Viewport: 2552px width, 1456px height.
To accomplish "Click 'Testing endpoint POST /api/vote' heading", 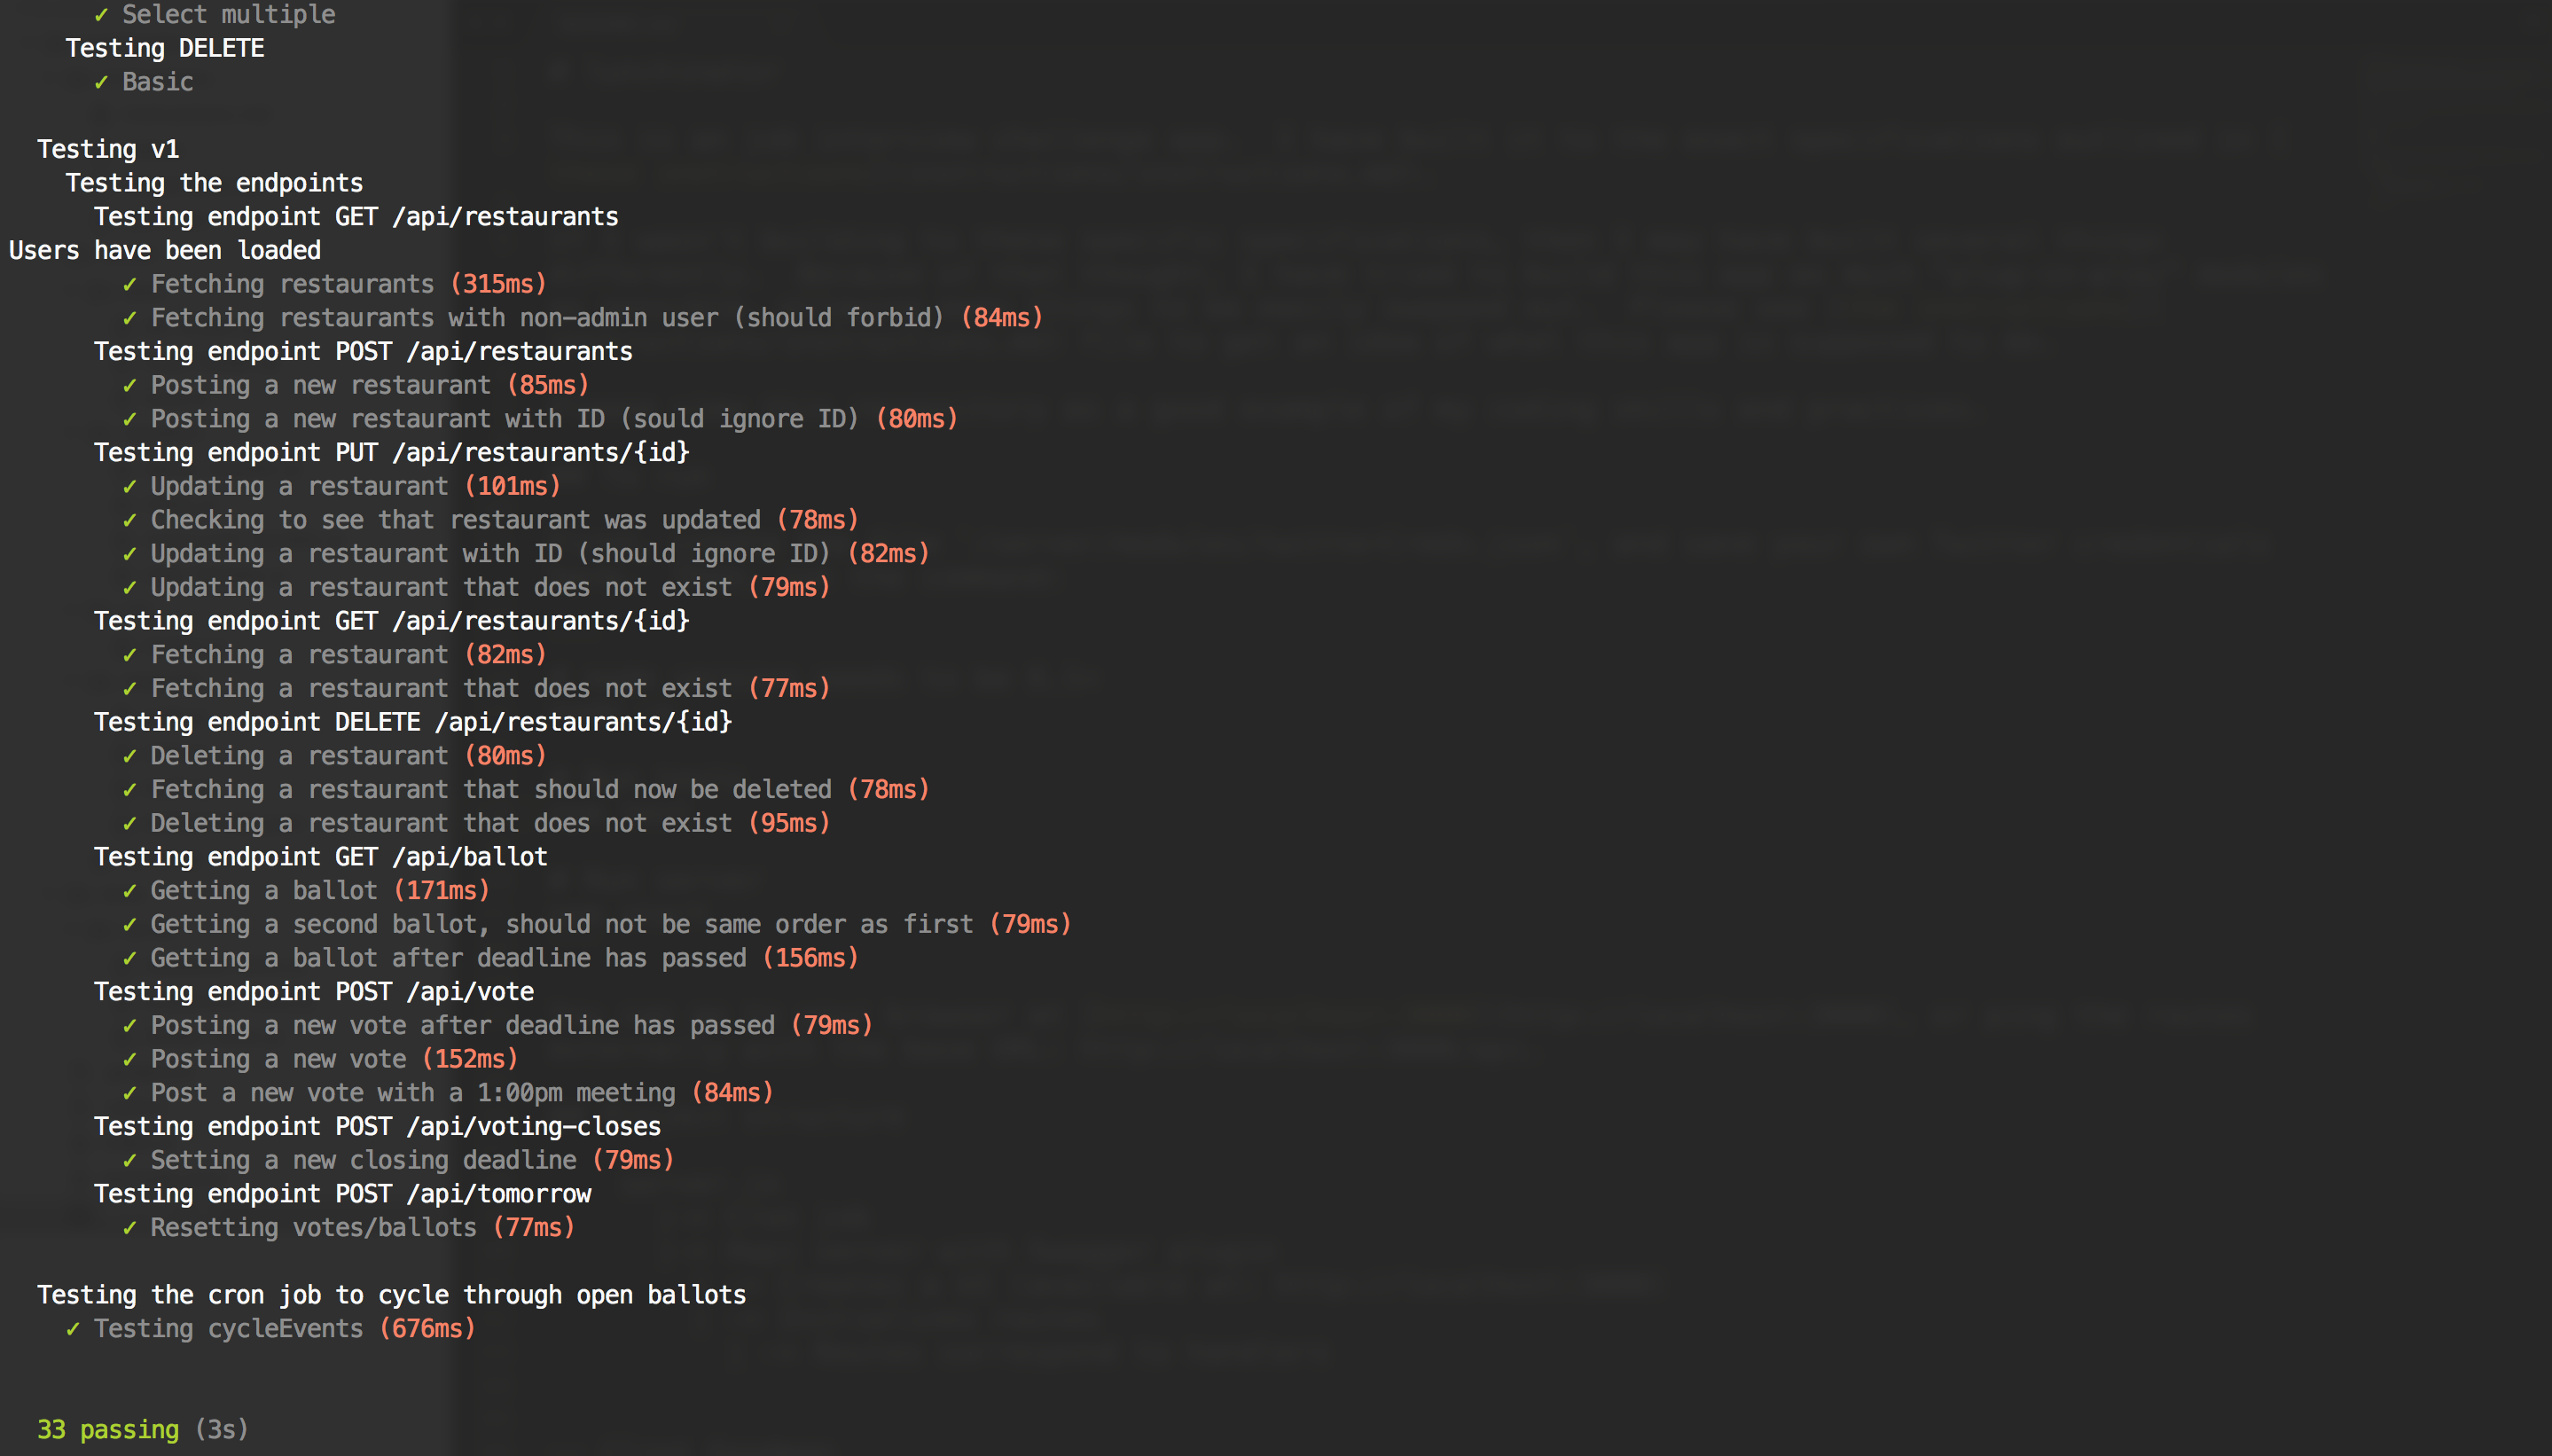I will pos(314,992).
